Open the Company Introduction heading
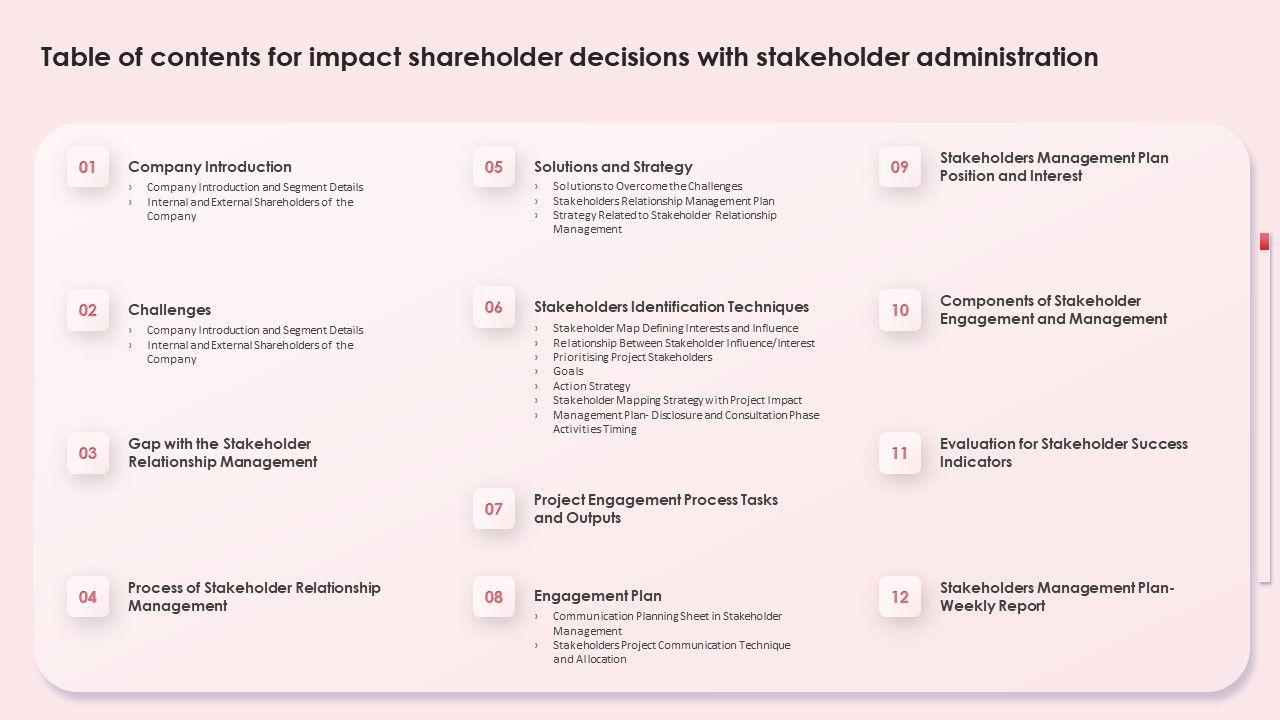 [x=210, y=167]
